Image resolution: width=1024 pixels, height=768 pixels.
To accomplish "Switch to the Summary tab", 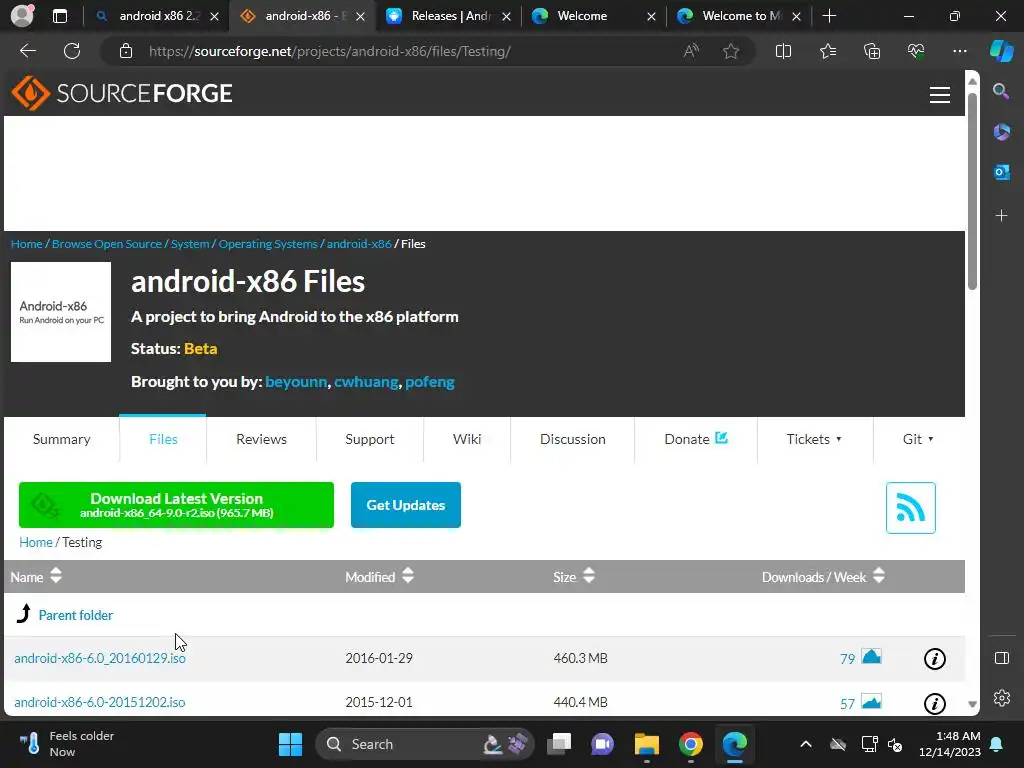I will [x=61, y=440].
